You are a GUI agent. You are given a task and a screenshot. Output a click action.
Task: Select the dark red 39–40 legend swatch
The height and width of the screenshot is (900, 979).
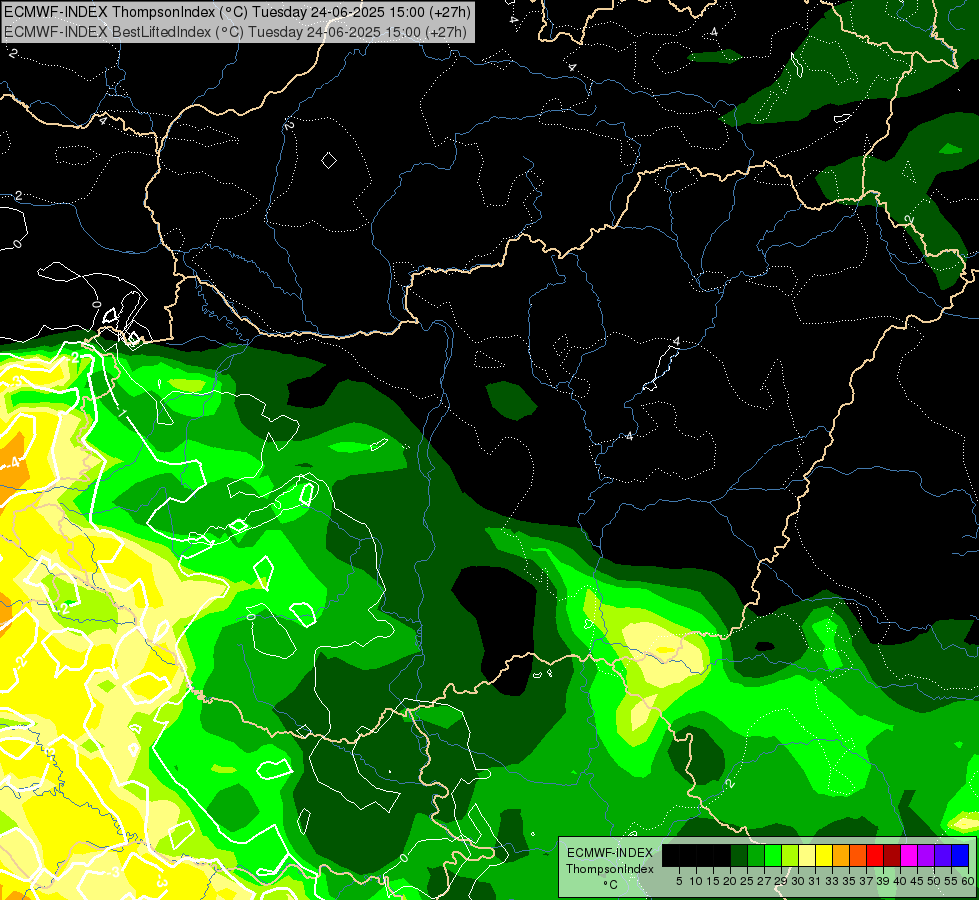click(x=892, y=855)
